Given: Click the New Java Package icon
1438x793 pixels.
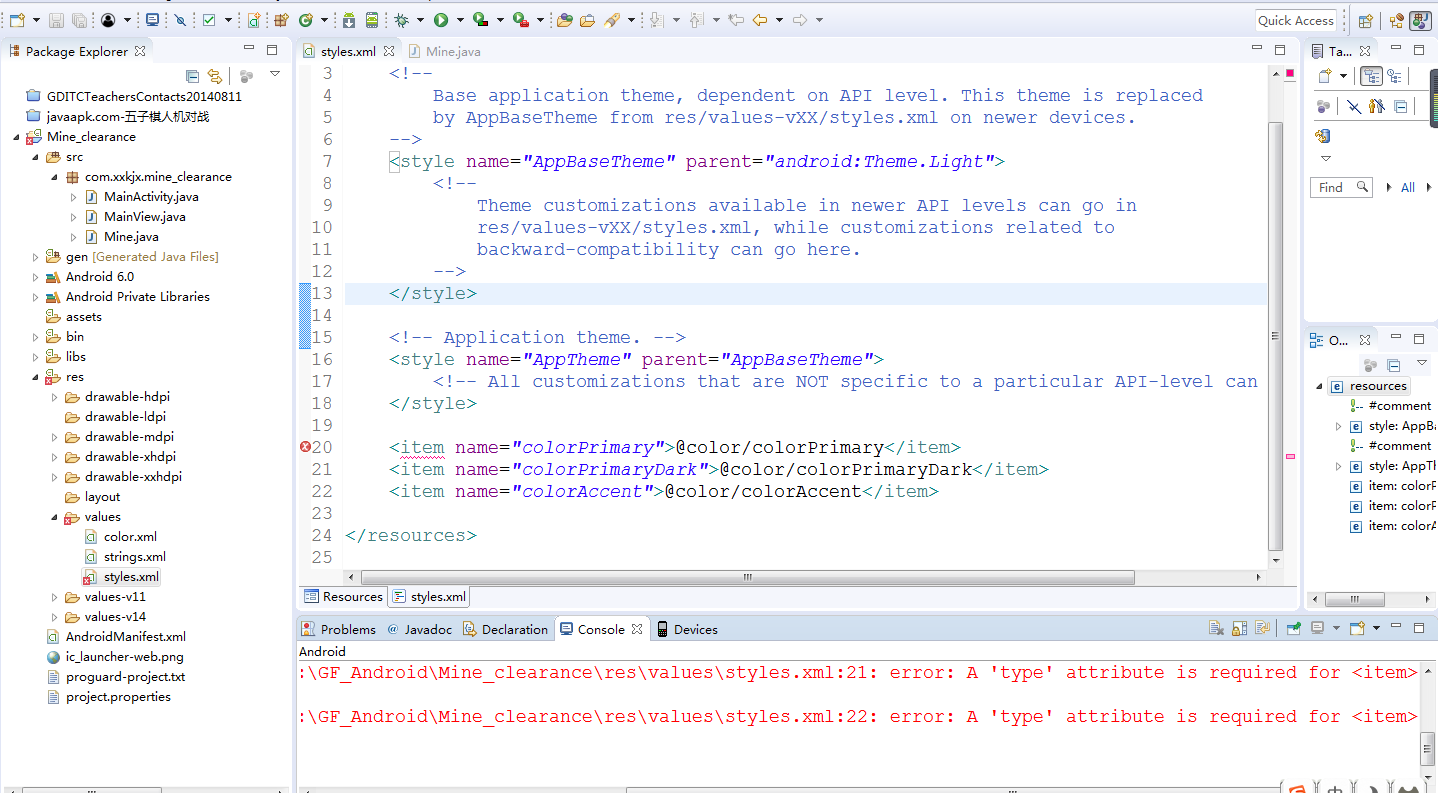Looking at the screenshot, I should (x=281, y=20).
